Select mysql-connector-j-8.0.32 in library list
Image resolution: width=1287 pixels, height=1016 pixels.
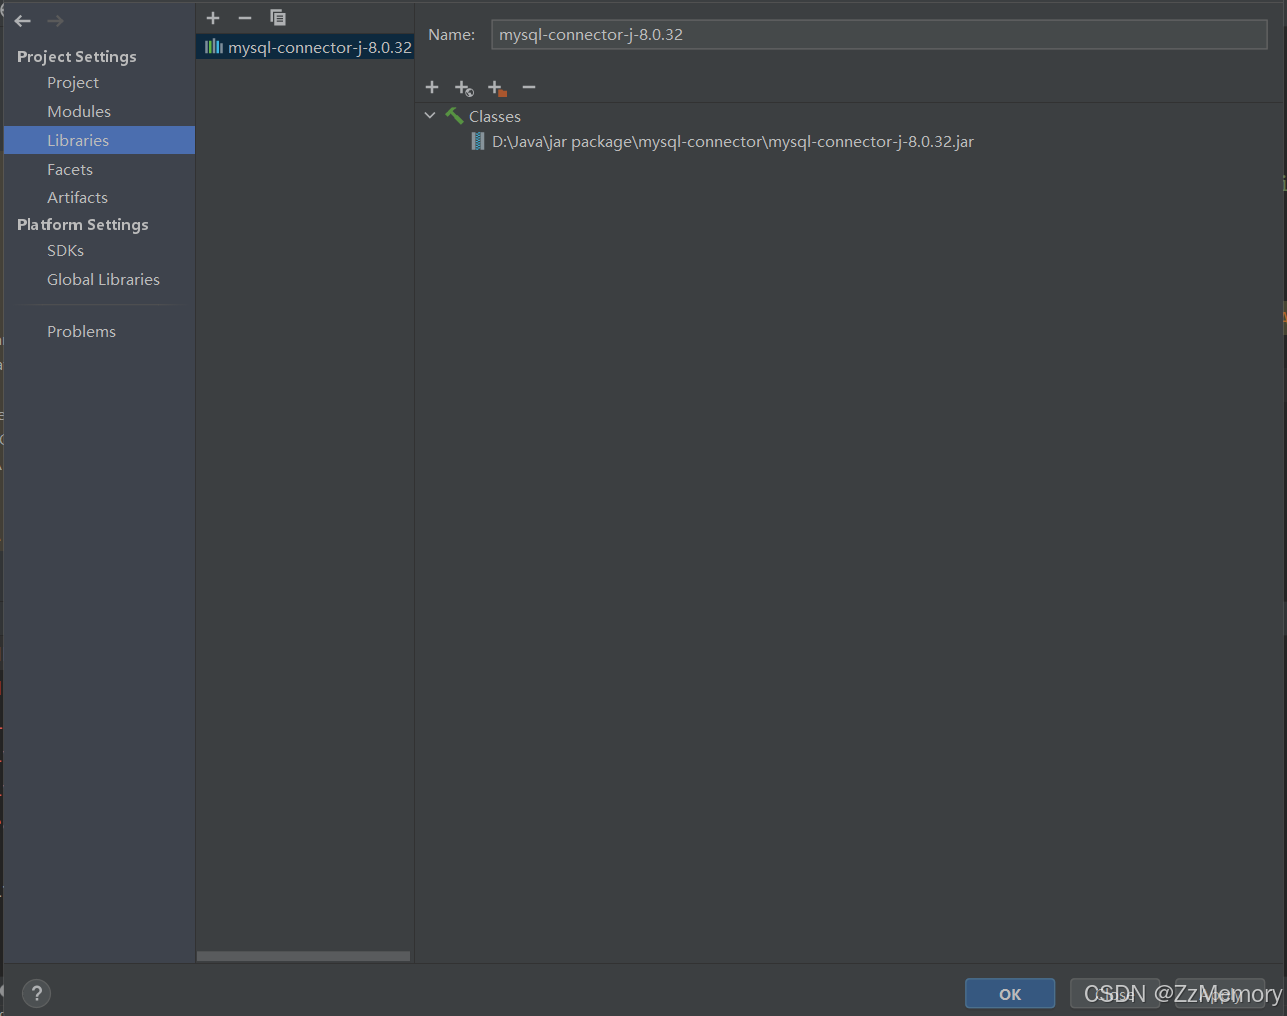[305, 47]
